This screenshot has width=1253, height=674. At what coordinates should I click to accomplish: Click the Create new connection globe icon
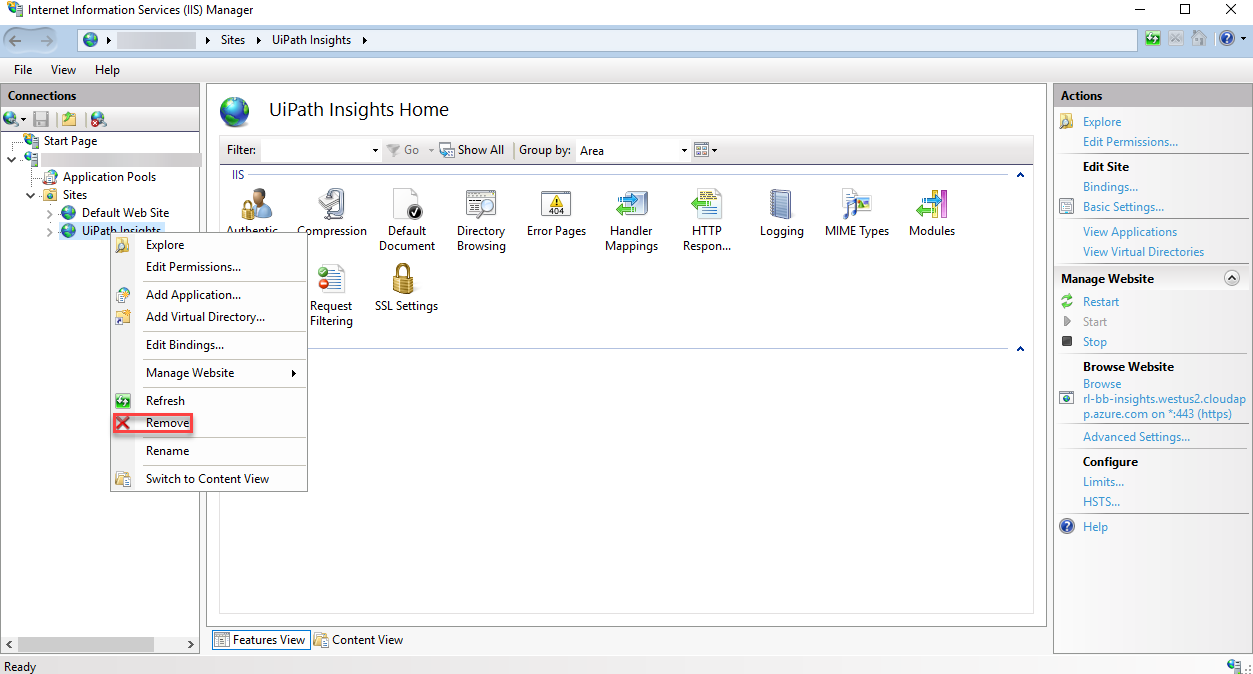(11, 119)
